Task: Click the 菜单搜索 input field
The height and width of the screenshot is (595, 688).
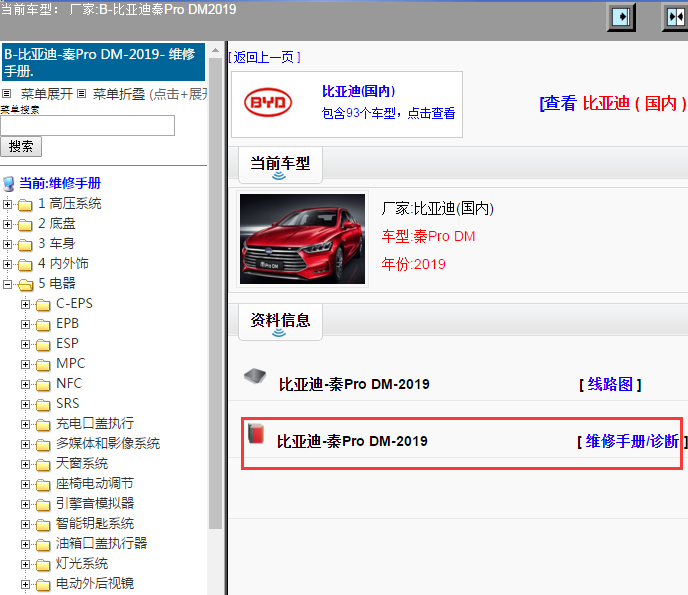Action: [88, 125]
